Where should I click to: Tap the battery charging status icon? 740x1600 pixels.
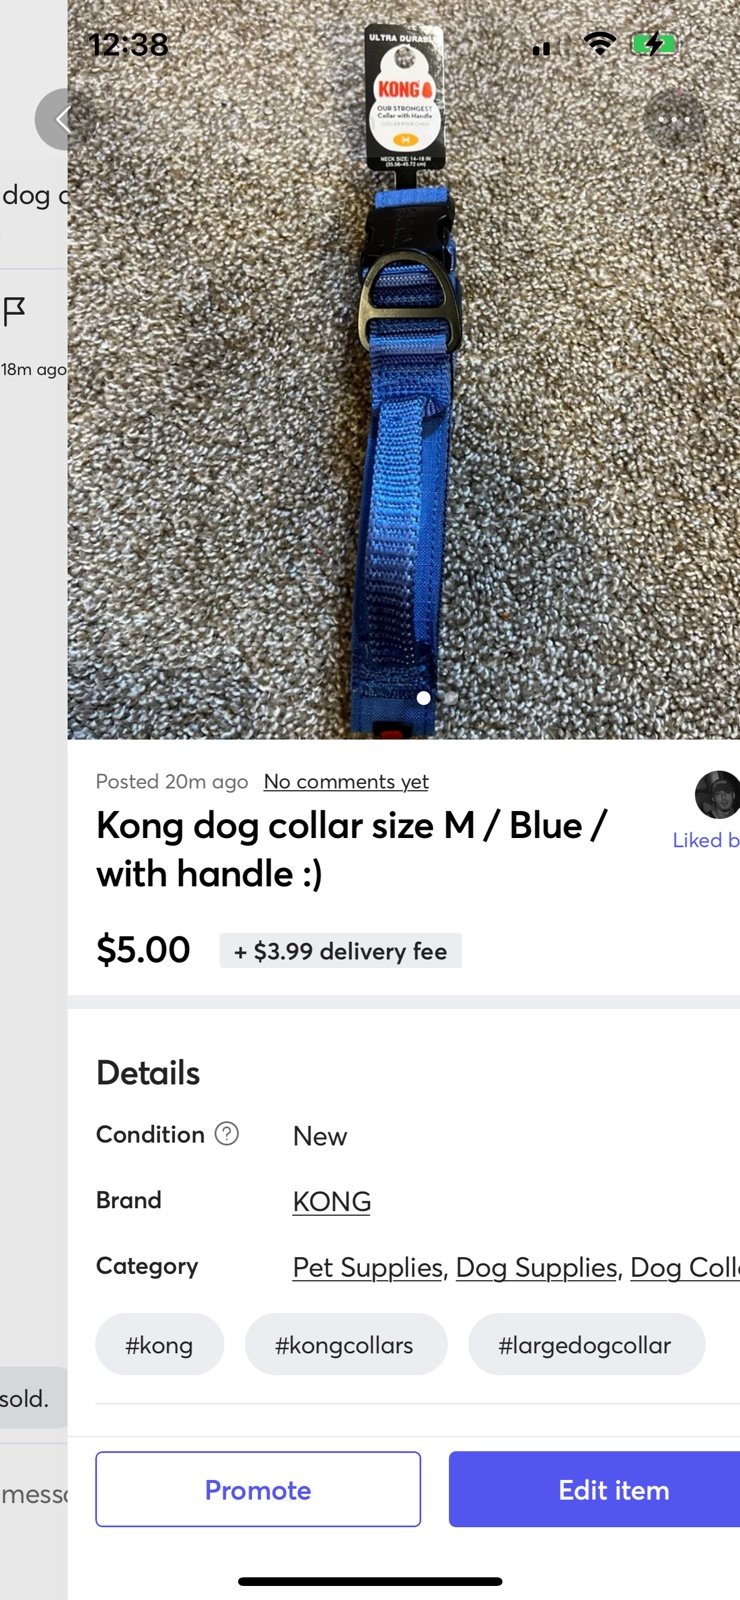[654, 44]
